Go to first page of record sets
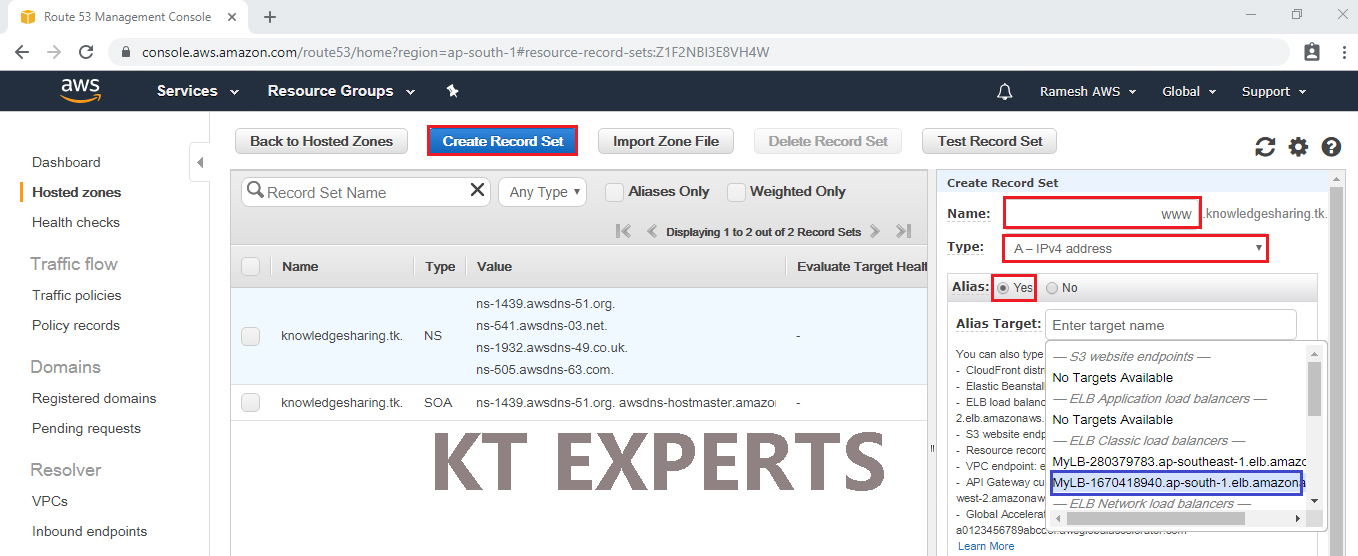Viewport: 1358px width, 556px height. (624, 231)
